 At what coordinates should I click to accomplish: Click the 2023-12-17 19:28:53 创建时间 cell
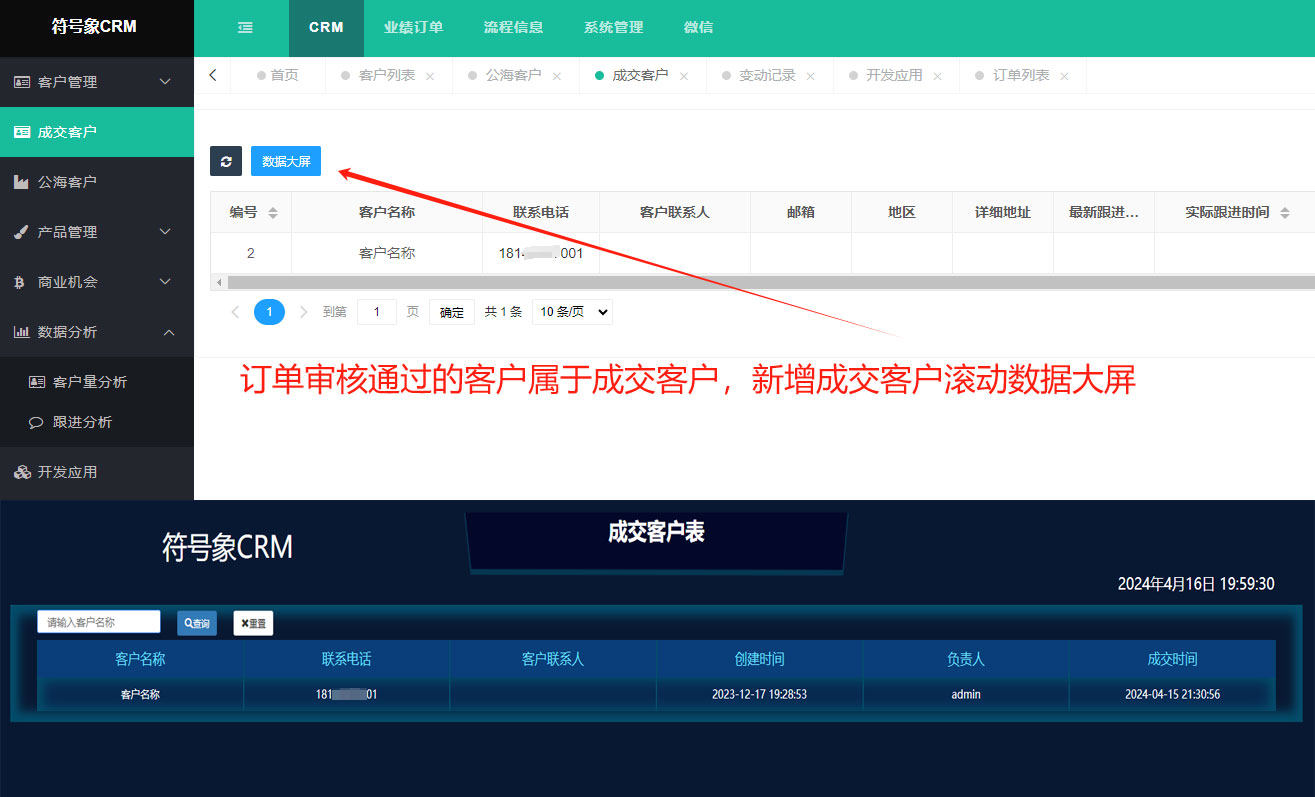(x=759, y=694)
